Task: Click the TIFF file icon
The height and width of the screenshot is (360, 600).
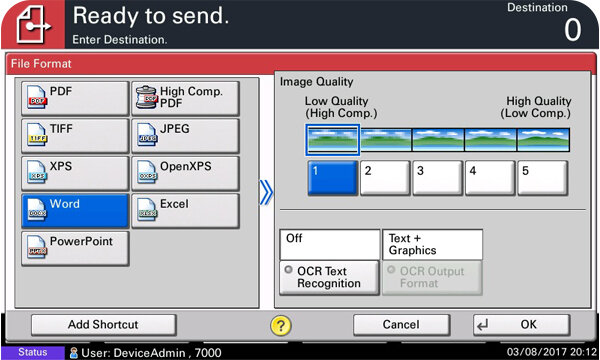Action: (x=37, y=135)
